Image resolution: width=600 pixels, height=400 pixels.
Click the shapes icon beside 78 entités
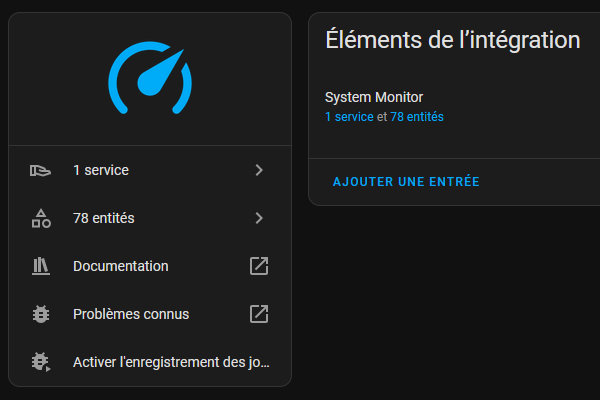tap(41, 218)
